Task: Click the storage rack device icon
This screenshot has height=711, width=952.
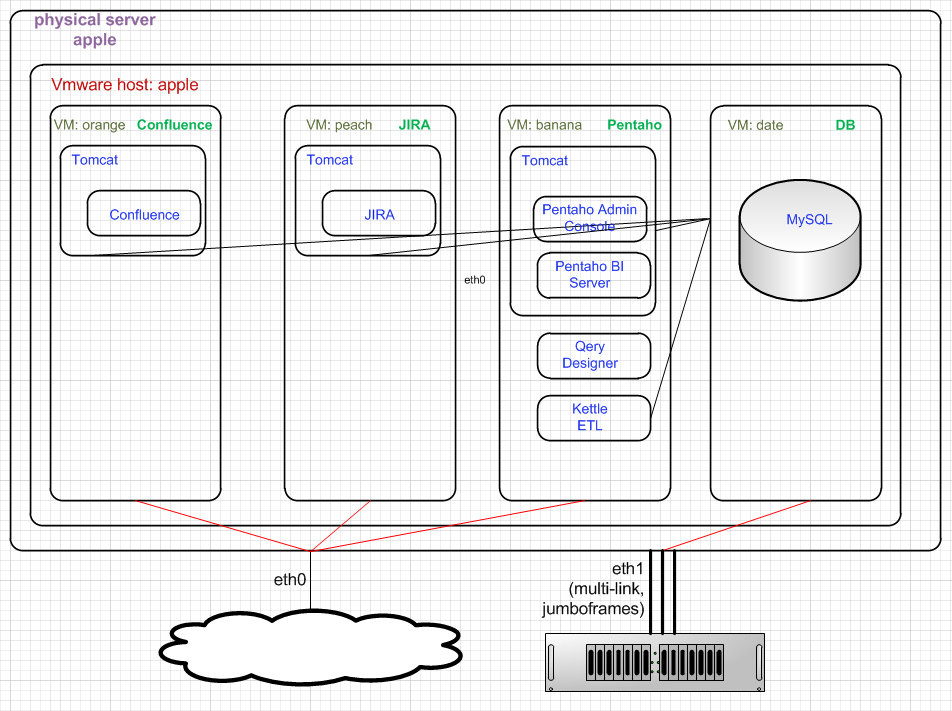Action: tap(654, 662)
